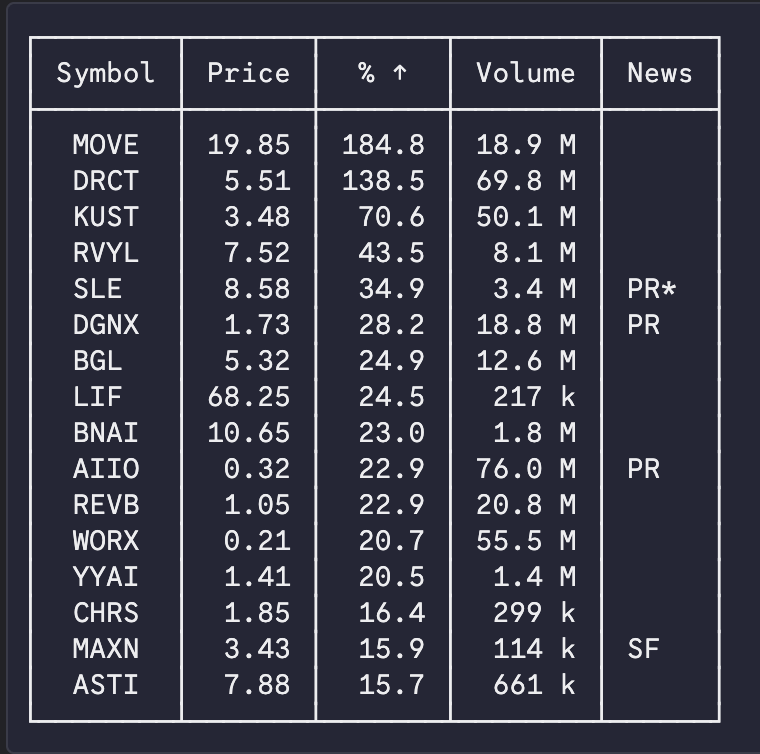Click the 76.0 M volume value
Screen dimensions: 760x754
pyautogui.click(x=525, y=469)
